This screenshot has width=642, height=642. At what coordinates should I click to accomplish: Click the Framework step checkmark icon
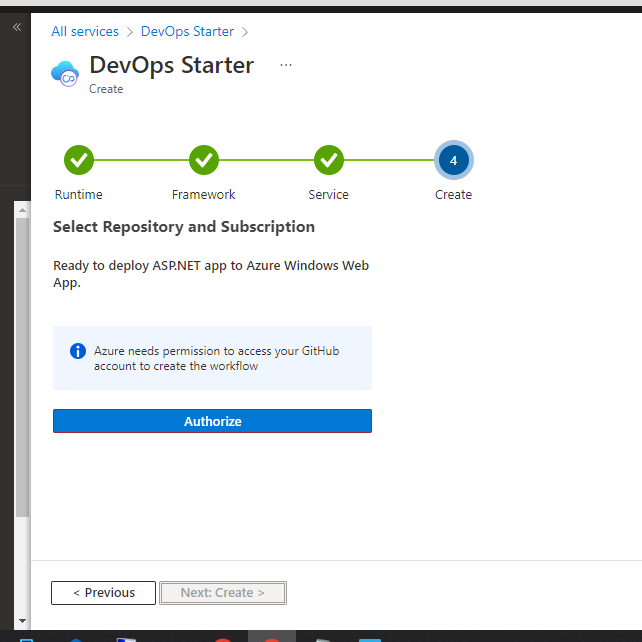click(204, 159)
